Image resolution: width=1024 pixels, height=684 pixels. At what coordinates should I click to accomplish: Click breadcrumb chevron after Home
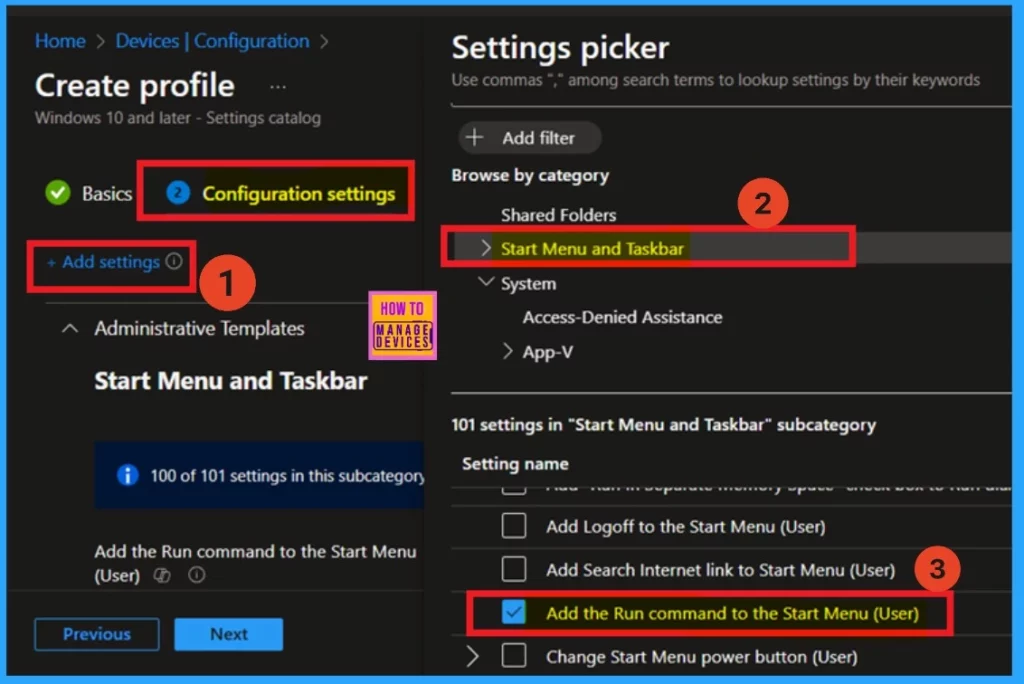[x=101, y=42]
